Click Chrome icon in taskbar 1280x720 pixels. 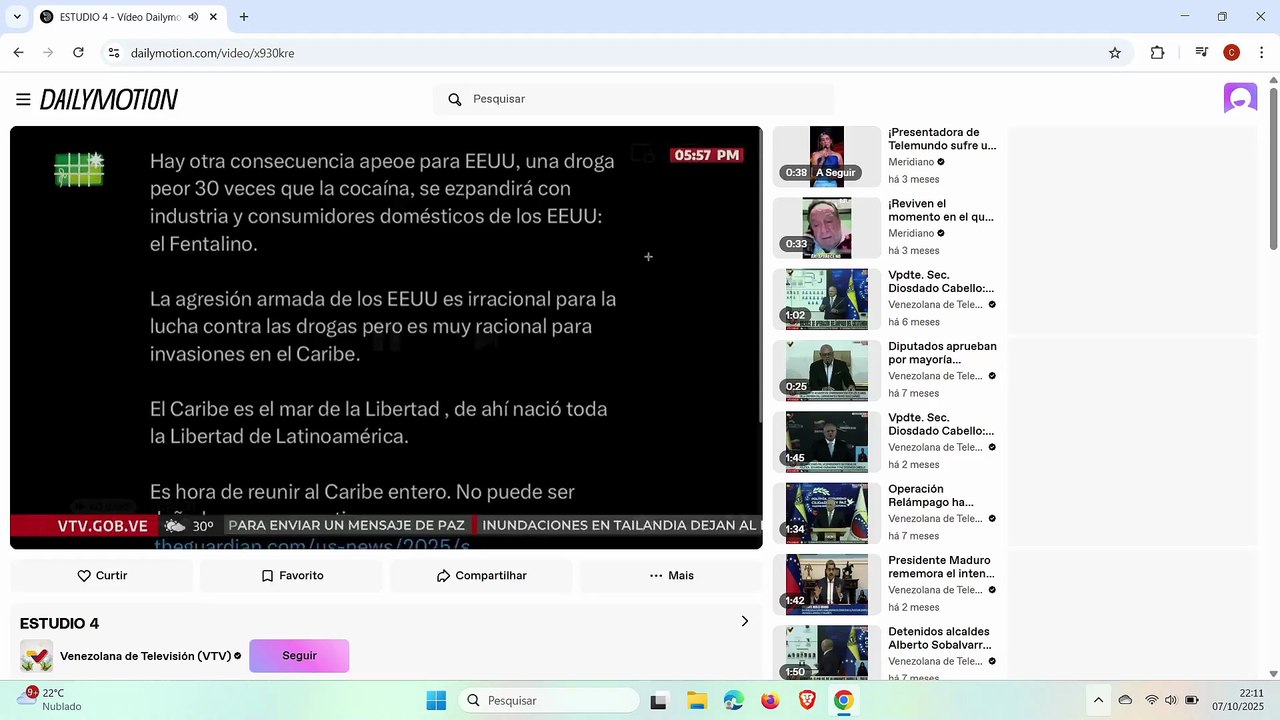coord(844,701)
